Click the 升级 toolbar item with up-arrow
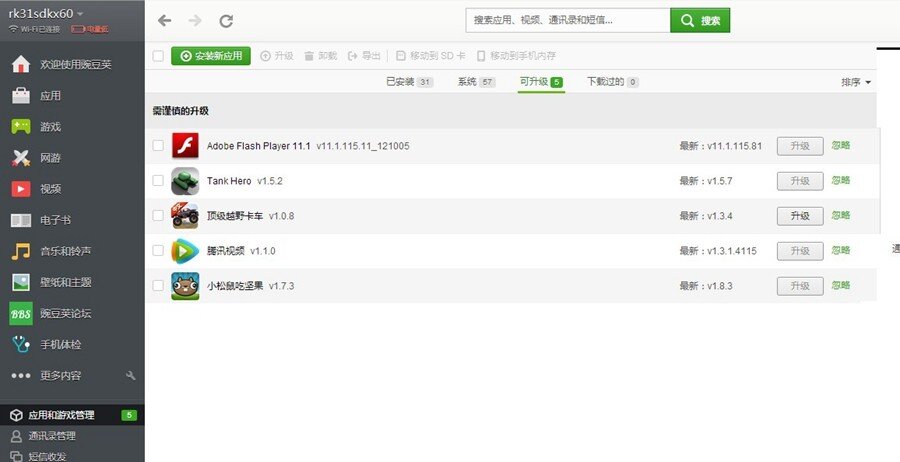900x462 pixels. (x=277, y=56)
